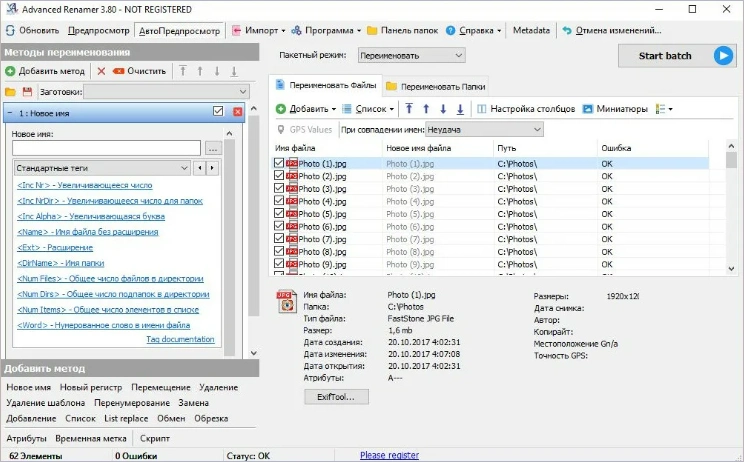Open the Миниатюры thumbnails view
Screen dimensions: 744x462
tap(615, 108)
